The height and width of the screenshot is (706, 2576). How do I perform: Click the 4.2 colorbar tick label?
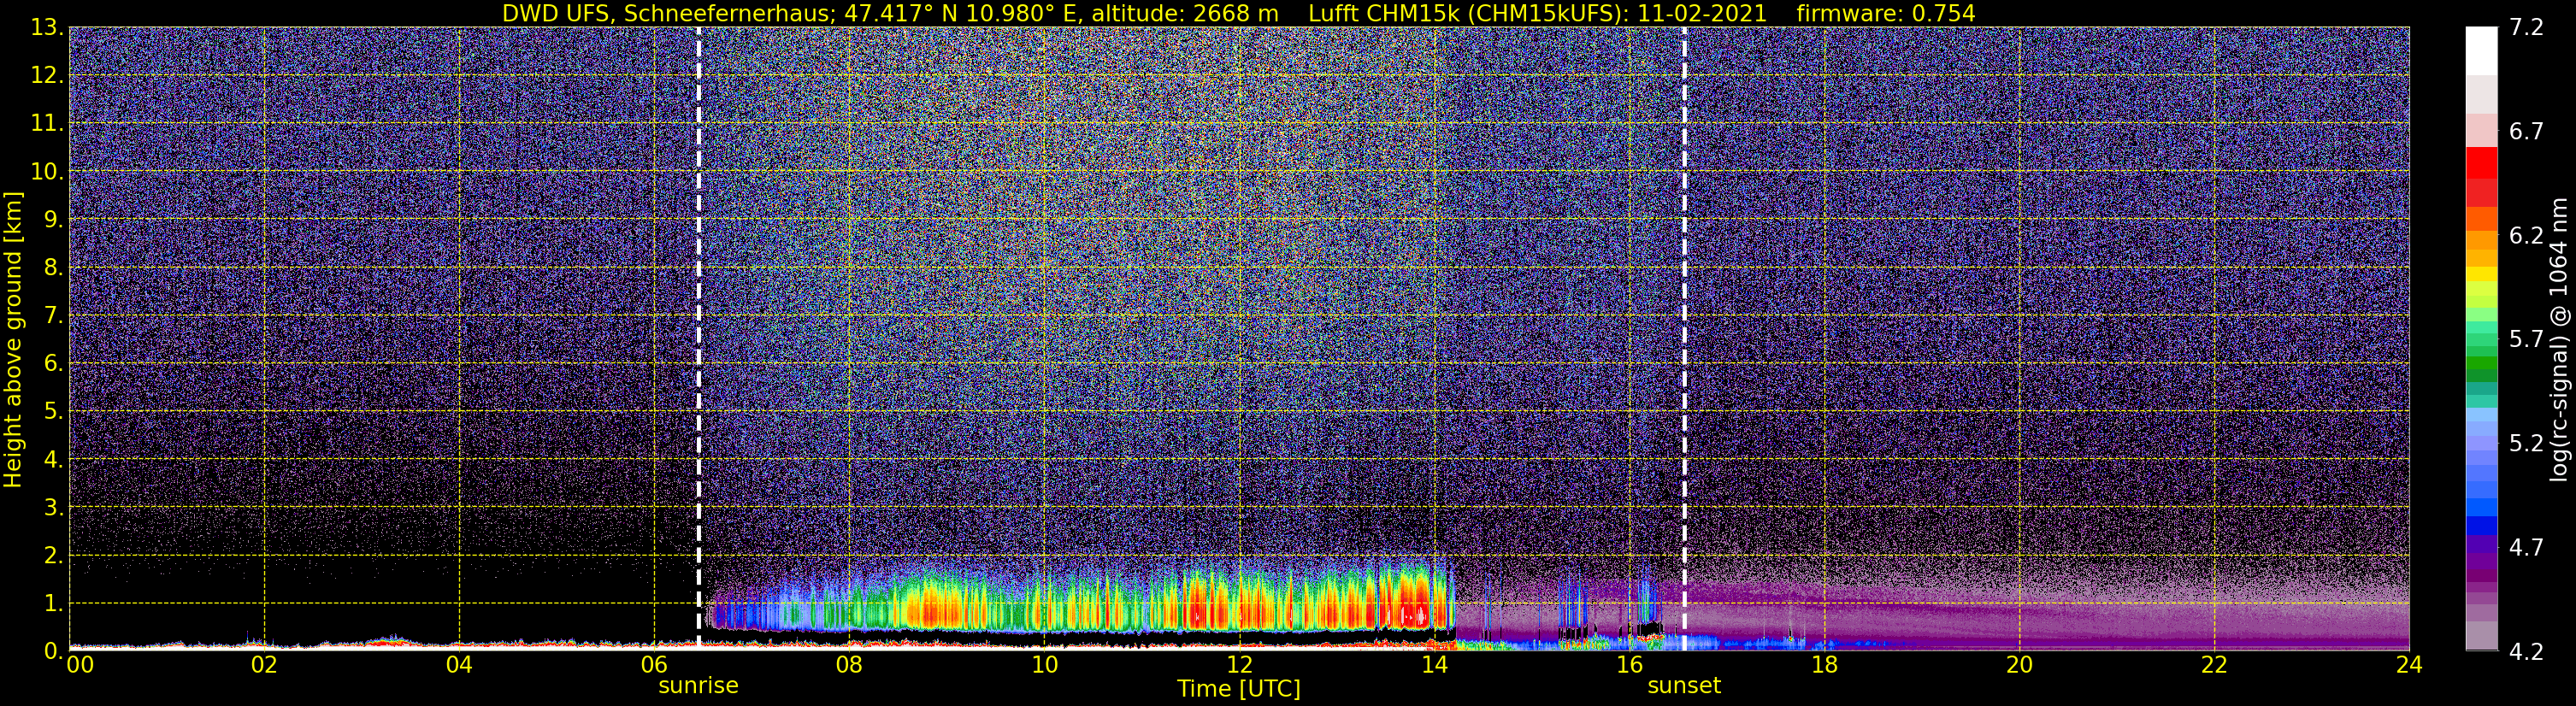coord(2526,652)
